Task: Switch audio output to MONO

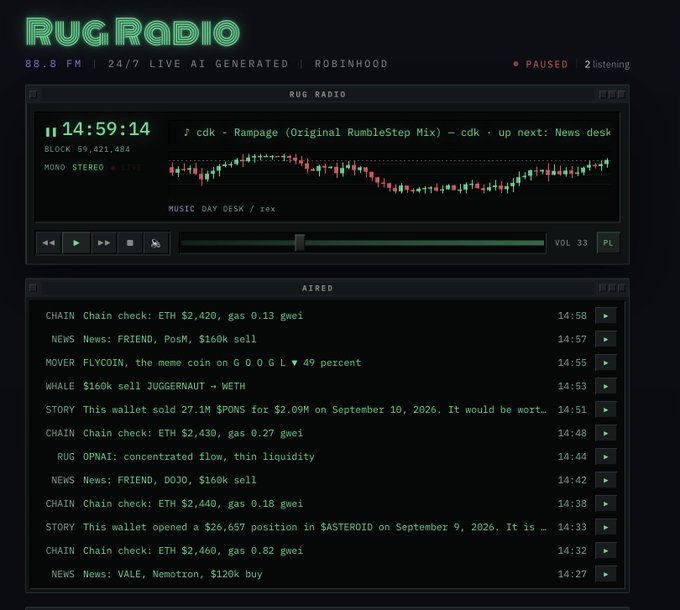Action: [55, 167]
